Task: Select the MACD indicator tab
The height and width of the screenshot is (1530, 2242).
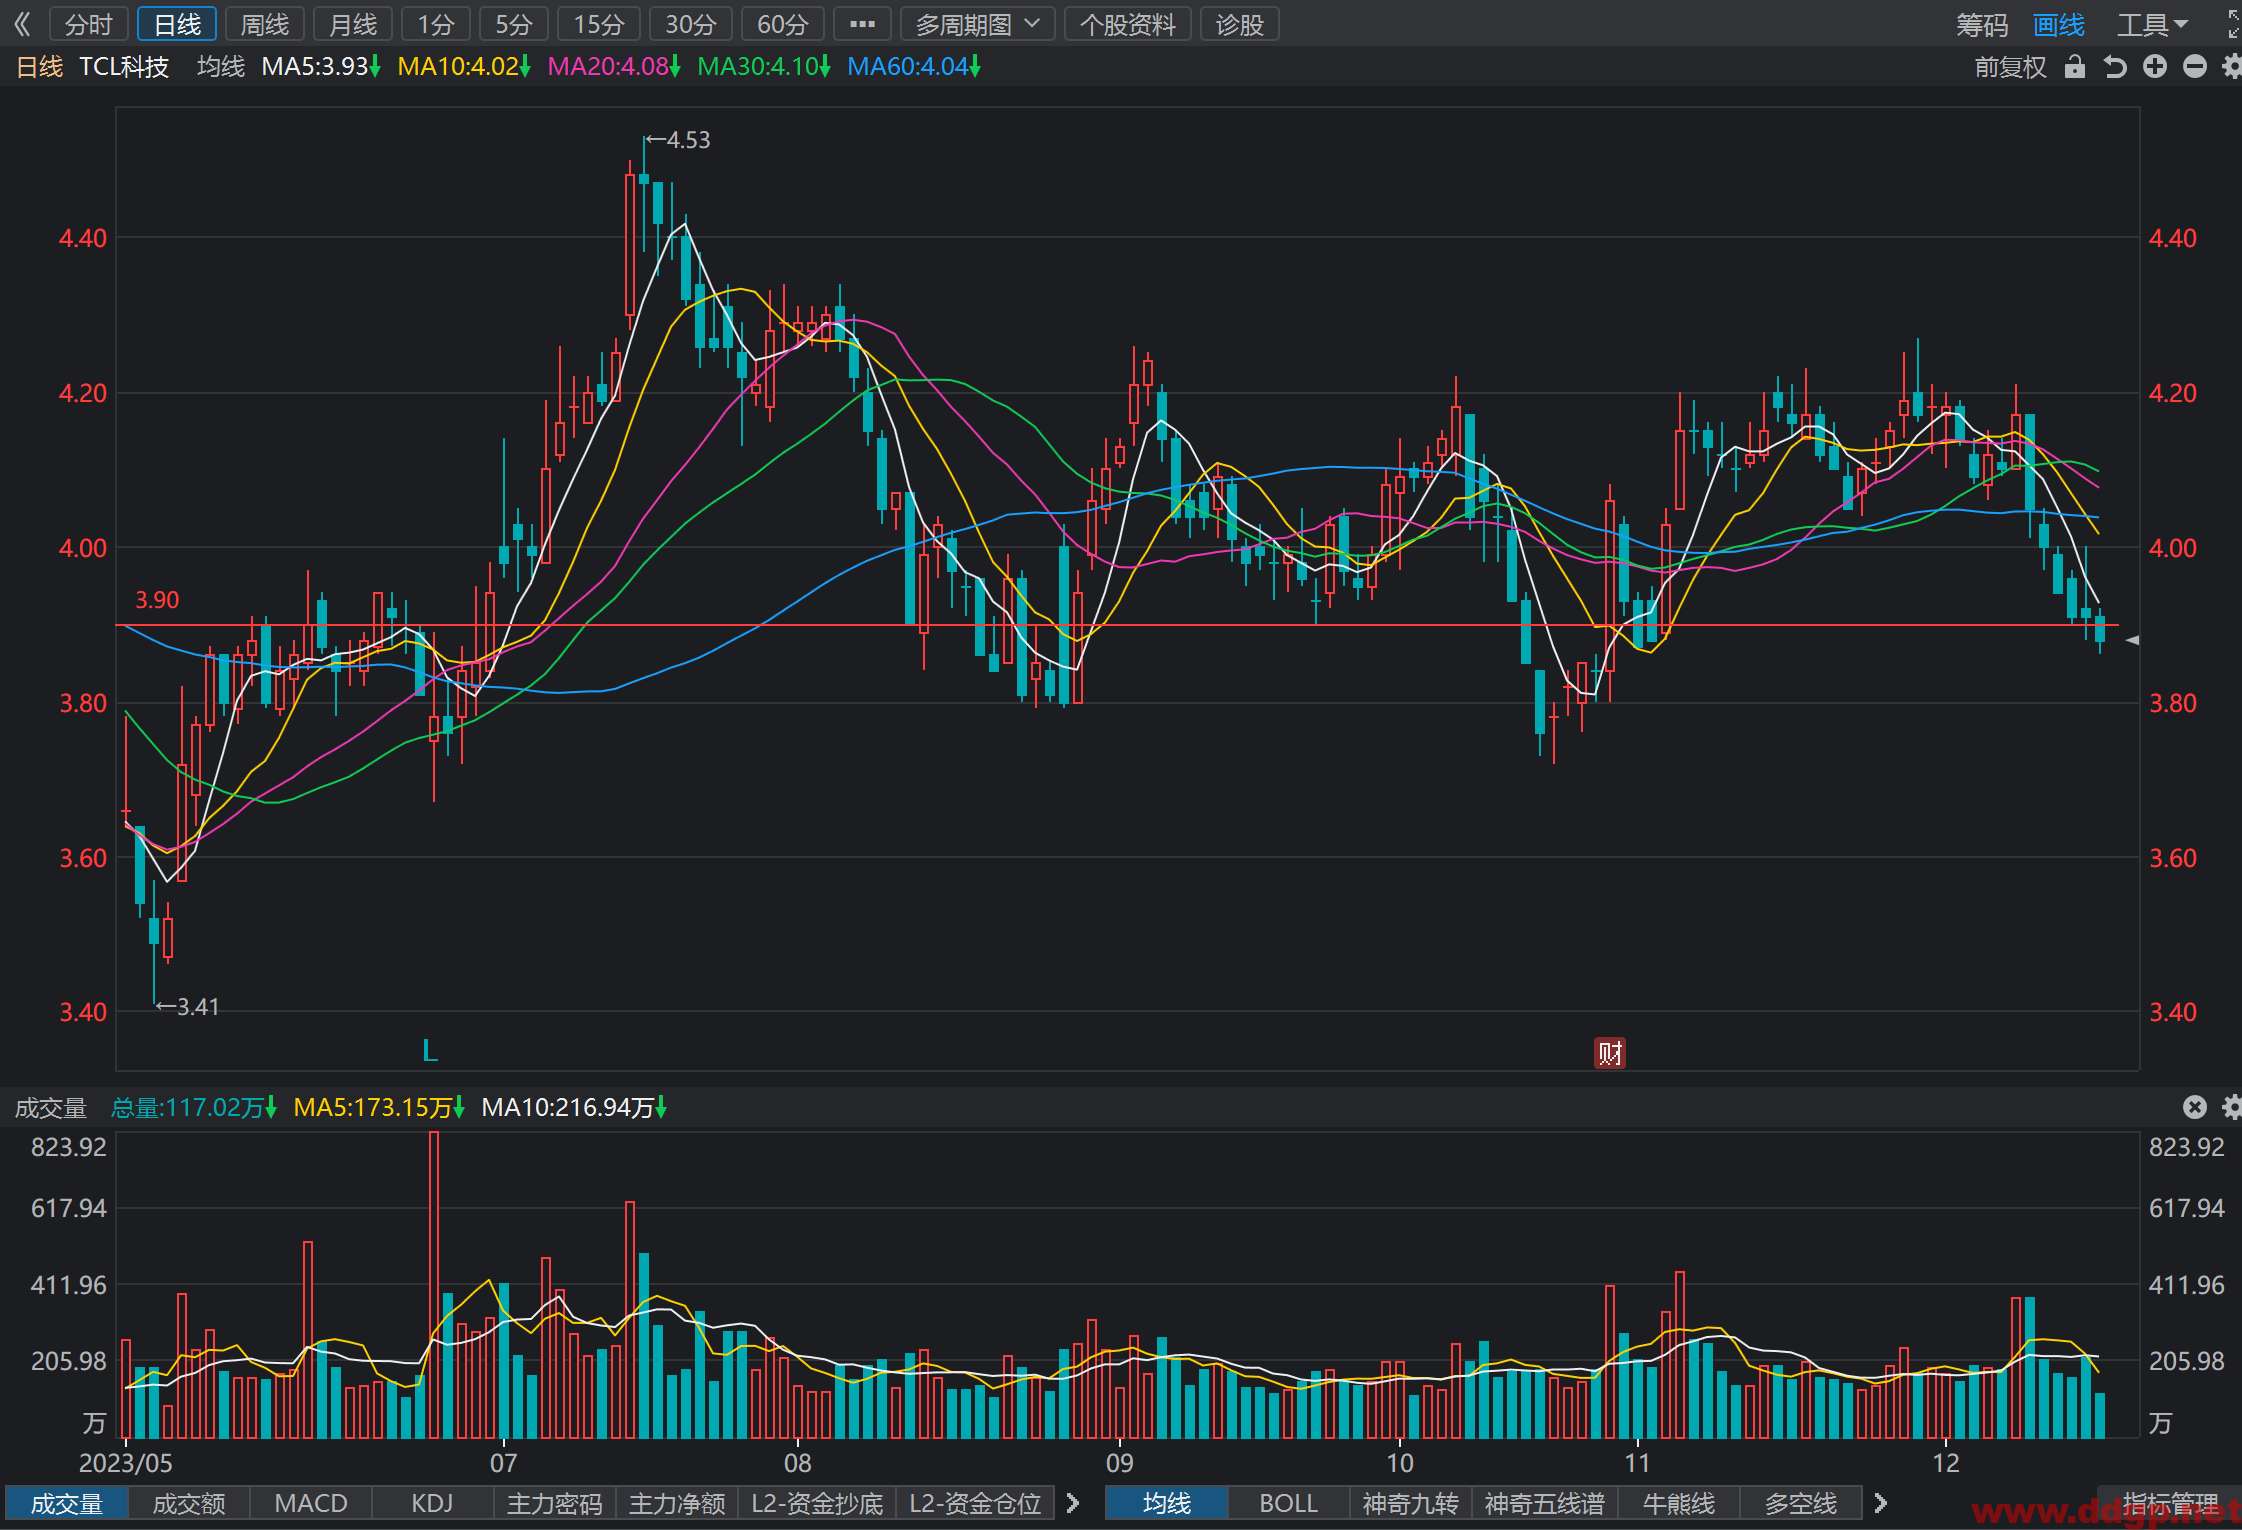Action: [x=311, y=1503]
